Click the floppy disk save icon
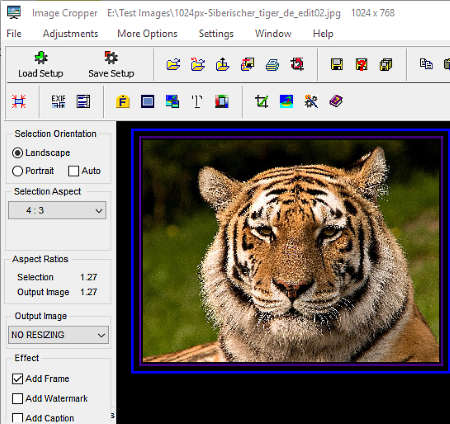 click(337, 64)
